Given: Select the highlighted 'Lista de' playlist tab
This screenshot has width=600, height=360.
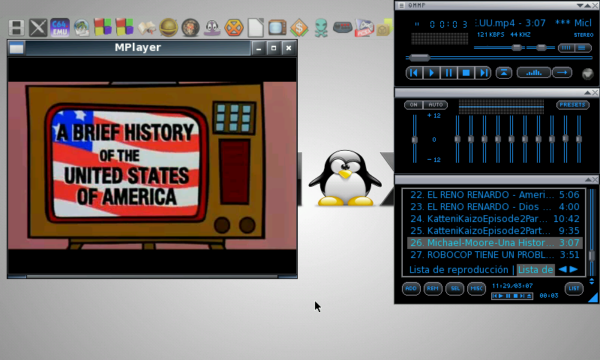Looking at the screenshot, I should [535, 270].
